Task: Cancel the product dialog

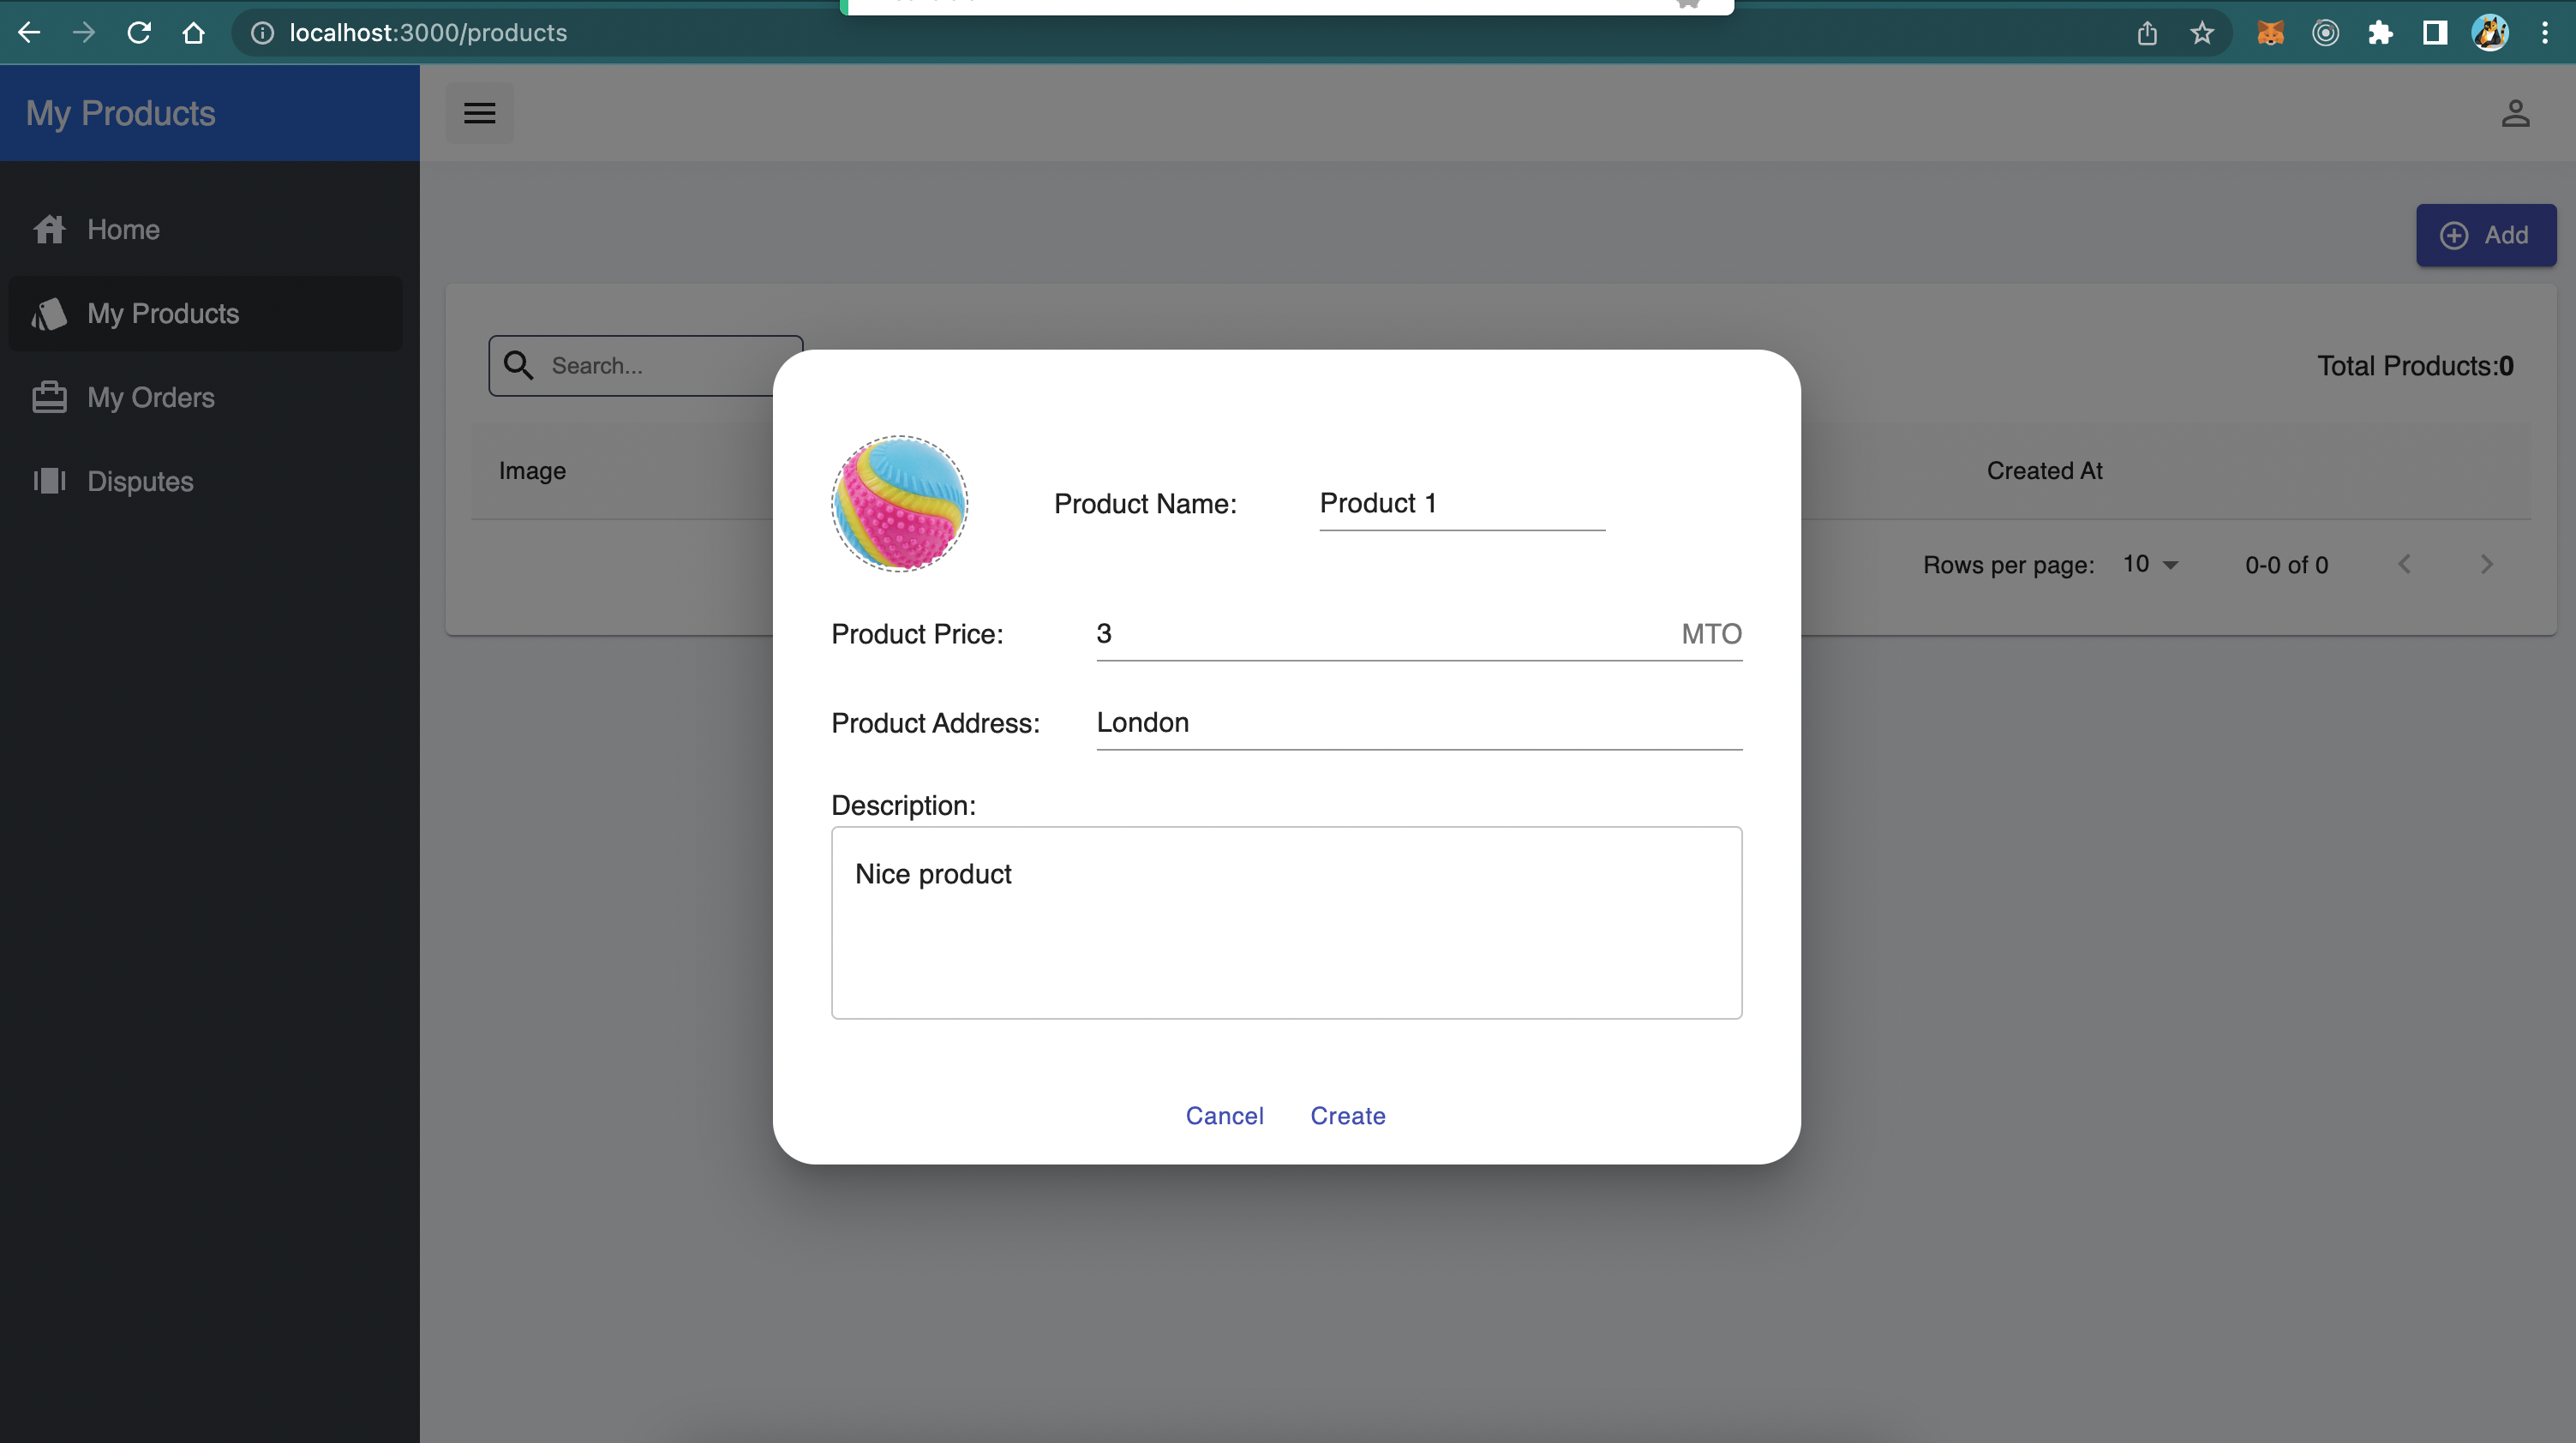Action: pos(1224,1116)
